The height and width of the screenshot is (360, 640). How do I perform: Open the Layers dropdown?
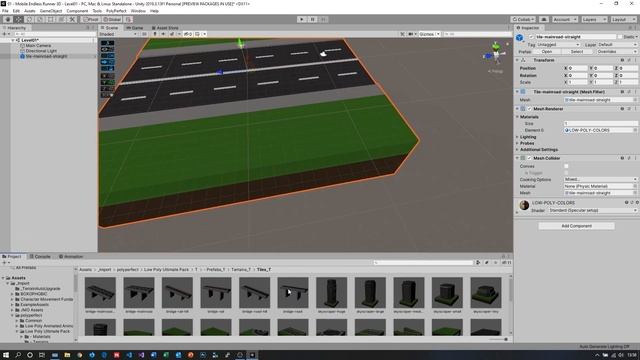(594, 19)
